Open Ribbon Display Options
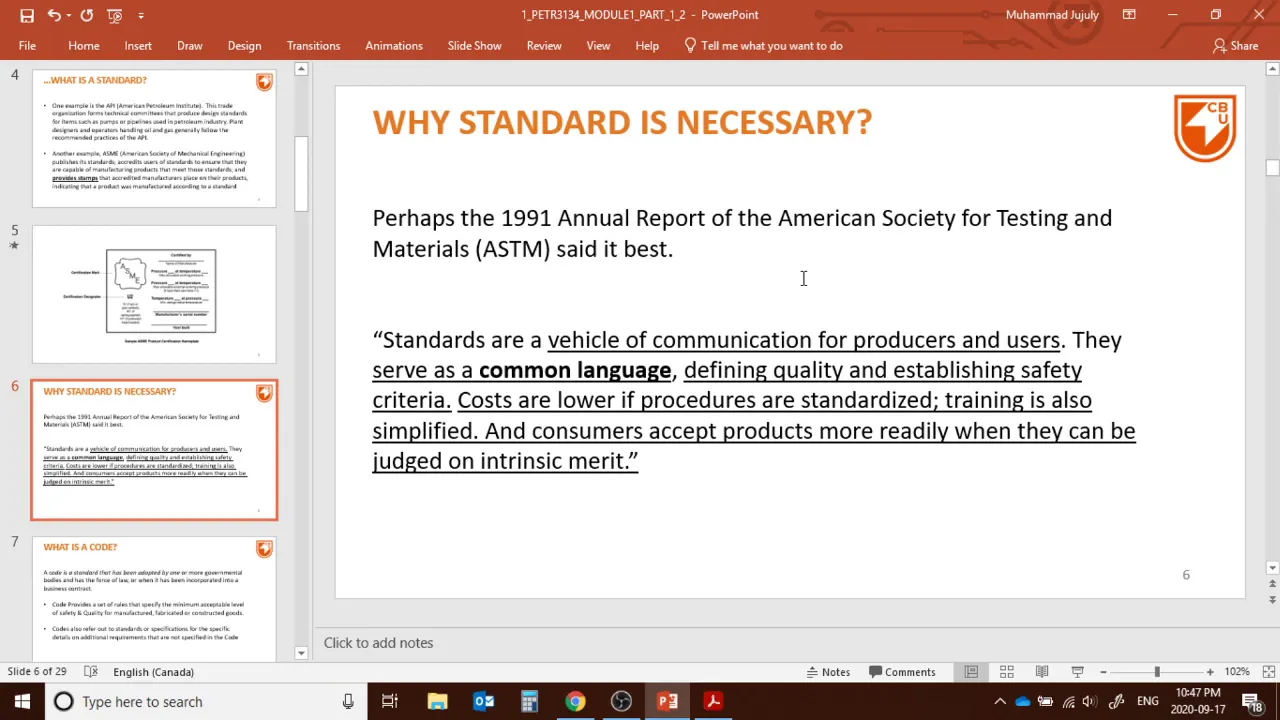The image size is (1280, 720). [1129, 15]
